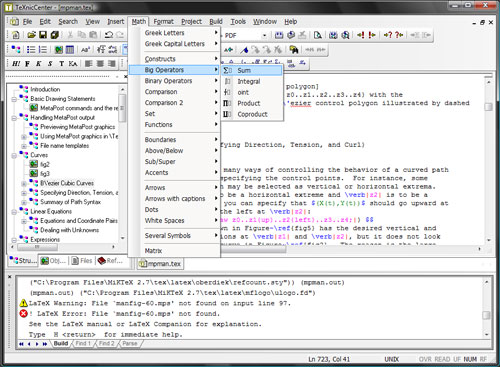The height and width of the screenshot is (367, 500).
Task: Save the file with the floppy icon
Action: [x=43, y=35]
